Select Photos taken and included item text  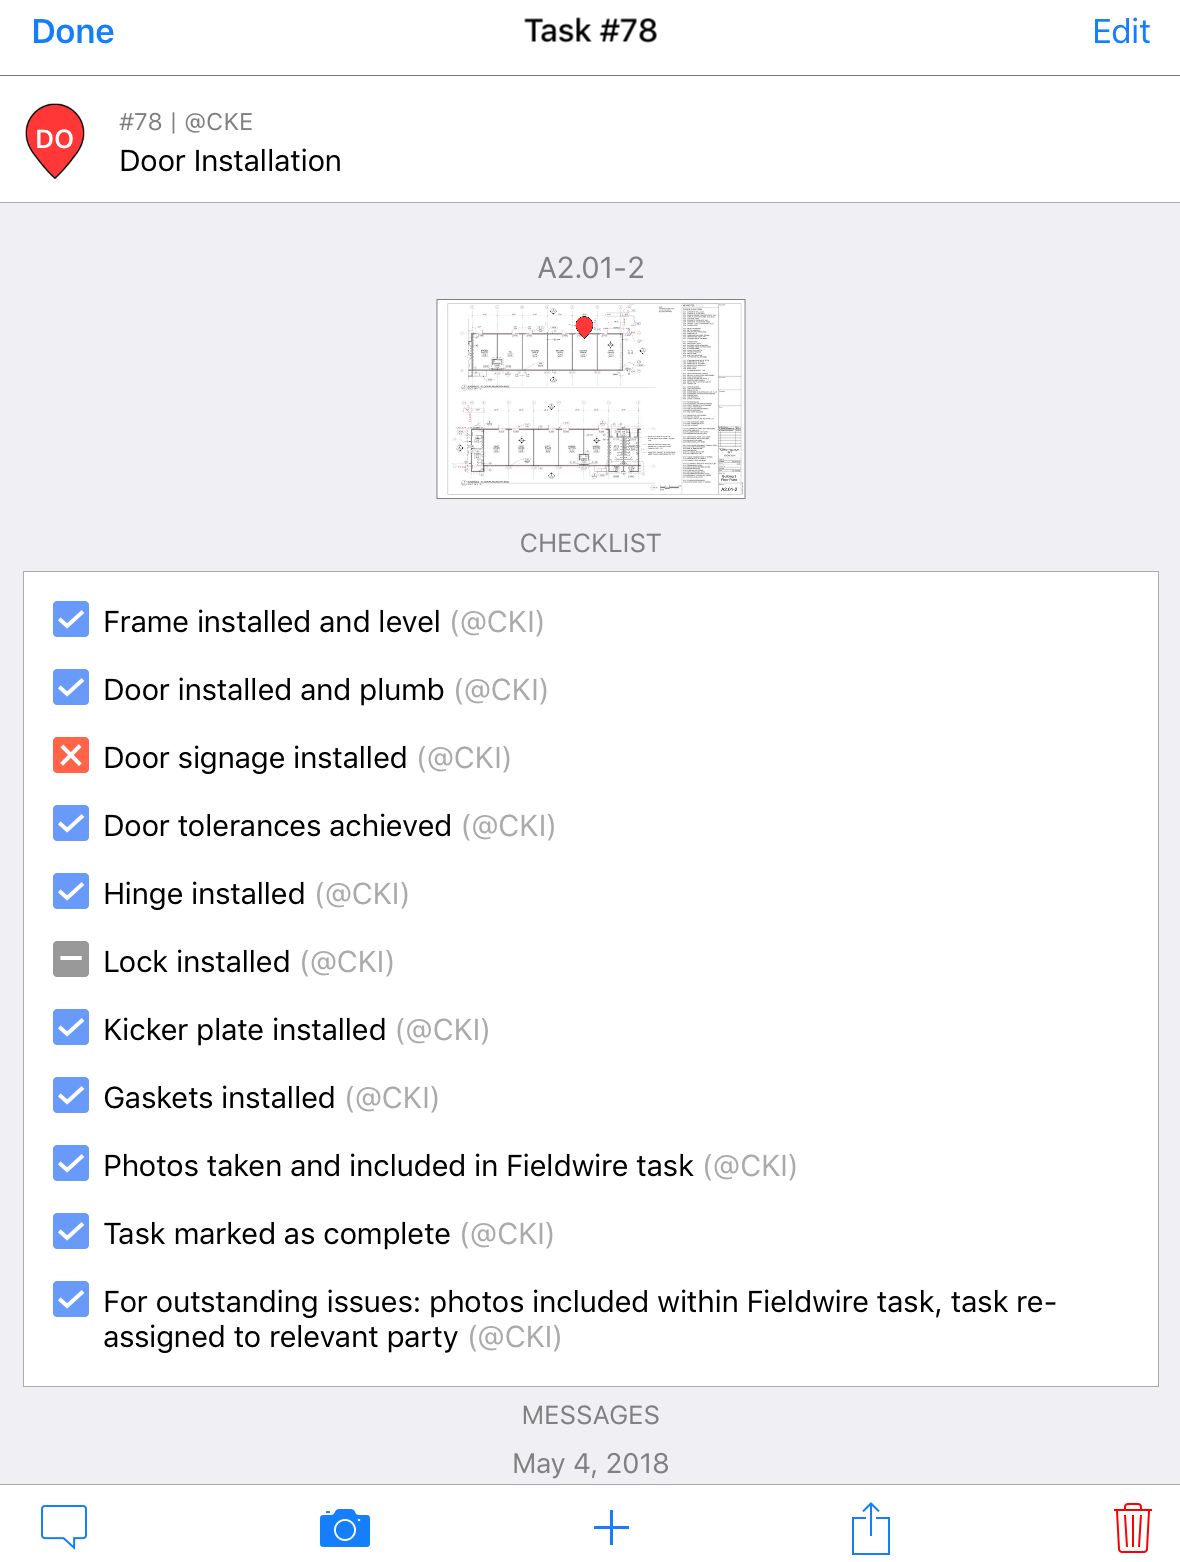pos(398,1166)
